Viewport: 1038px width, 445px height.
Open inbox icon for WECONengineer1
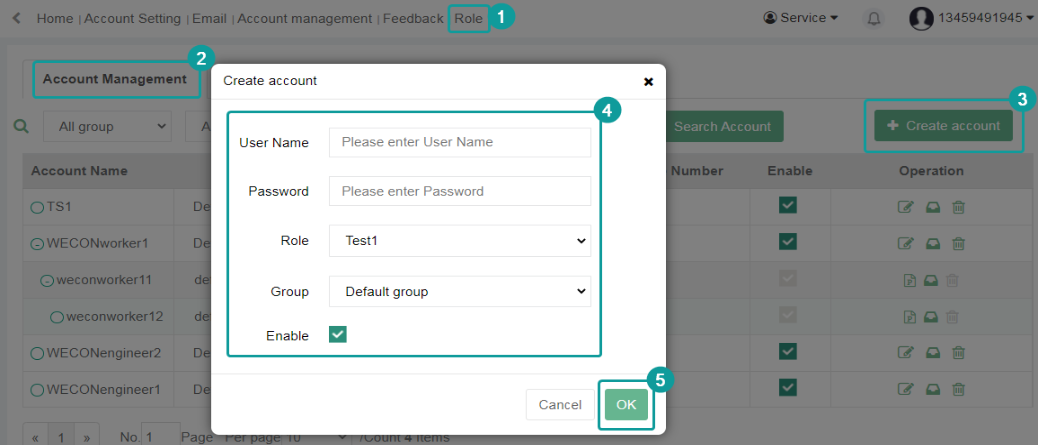pyautogui.click(x=933, y=389)
